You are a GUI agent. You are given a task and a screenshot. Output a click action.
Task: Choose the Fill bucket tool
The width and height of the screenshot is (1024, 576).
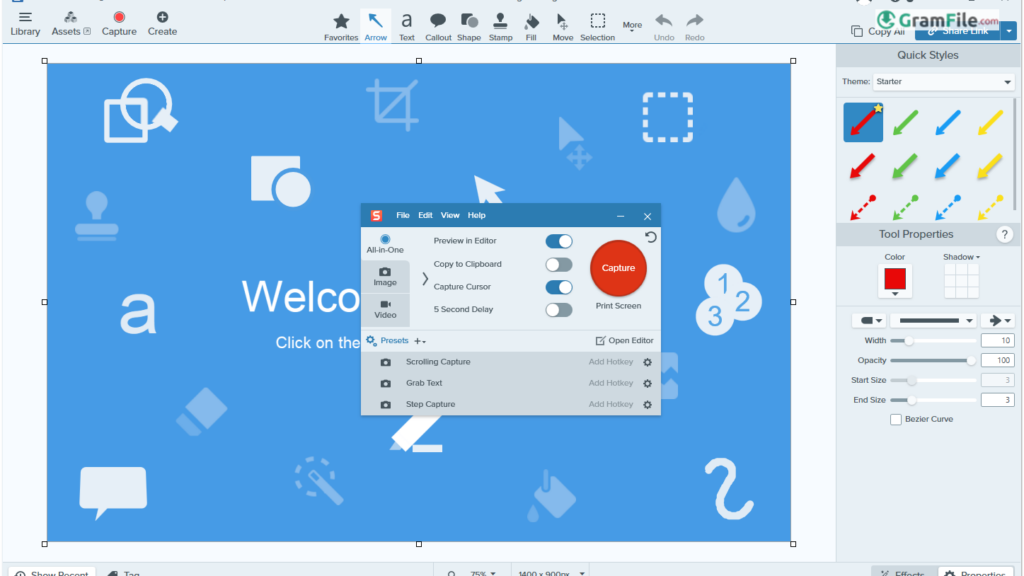click(532, 26)
